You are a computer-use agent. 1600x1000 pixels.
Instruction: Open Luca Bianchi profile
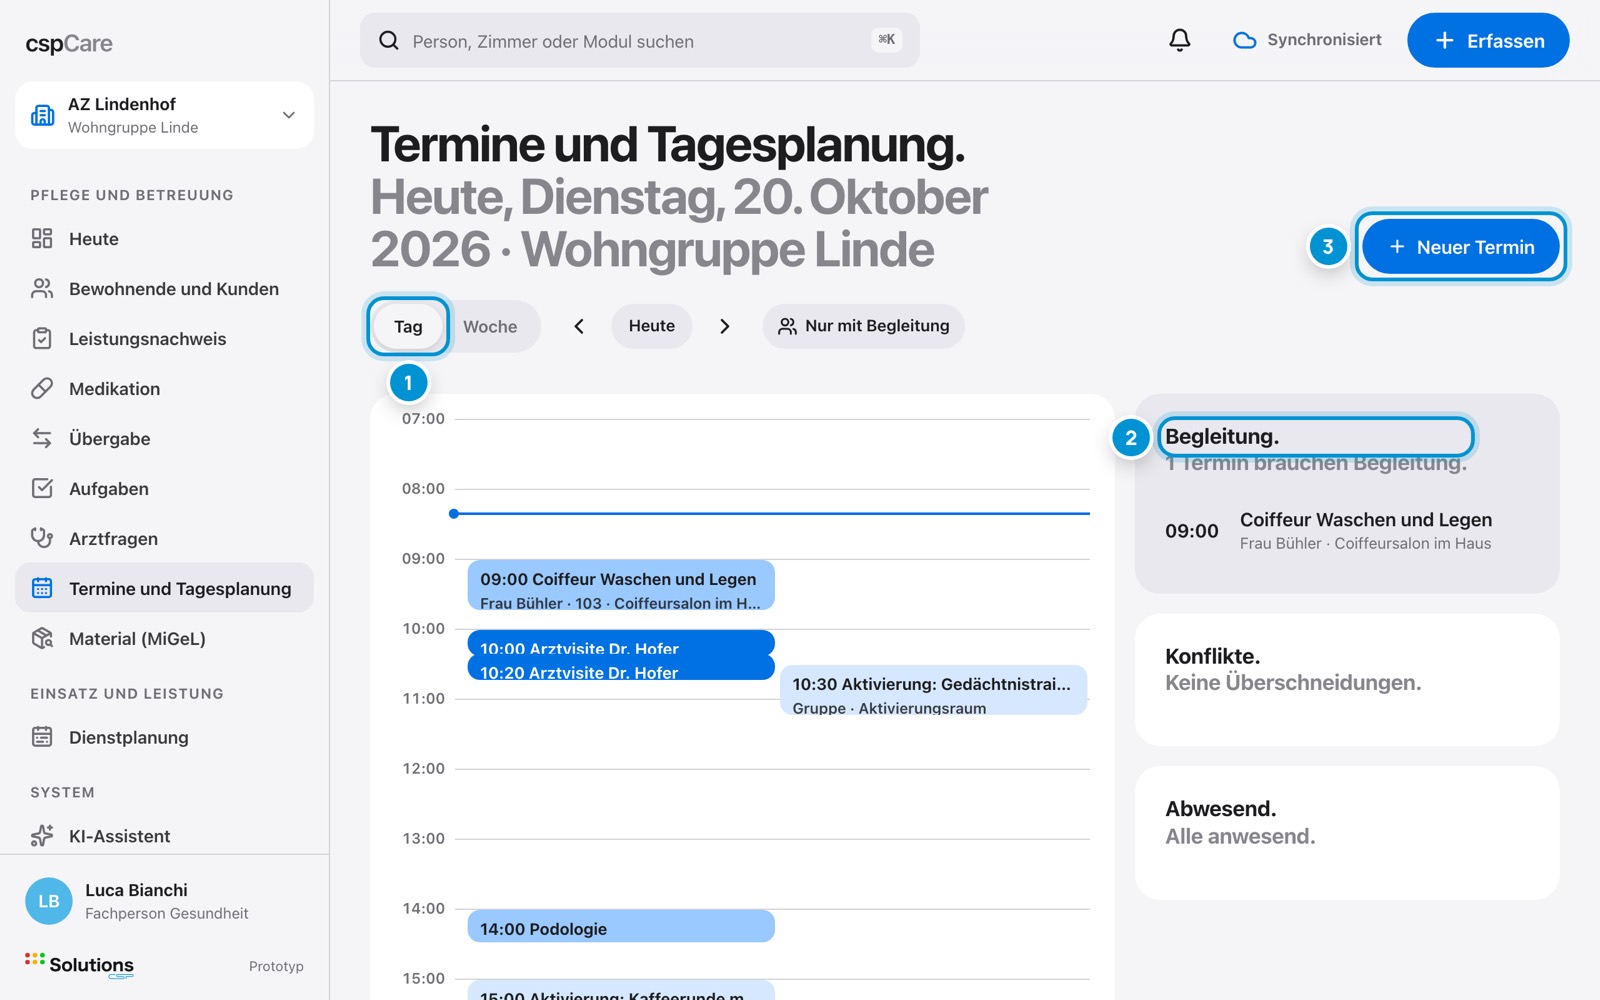pyautogui.click(x=164, y=901)
